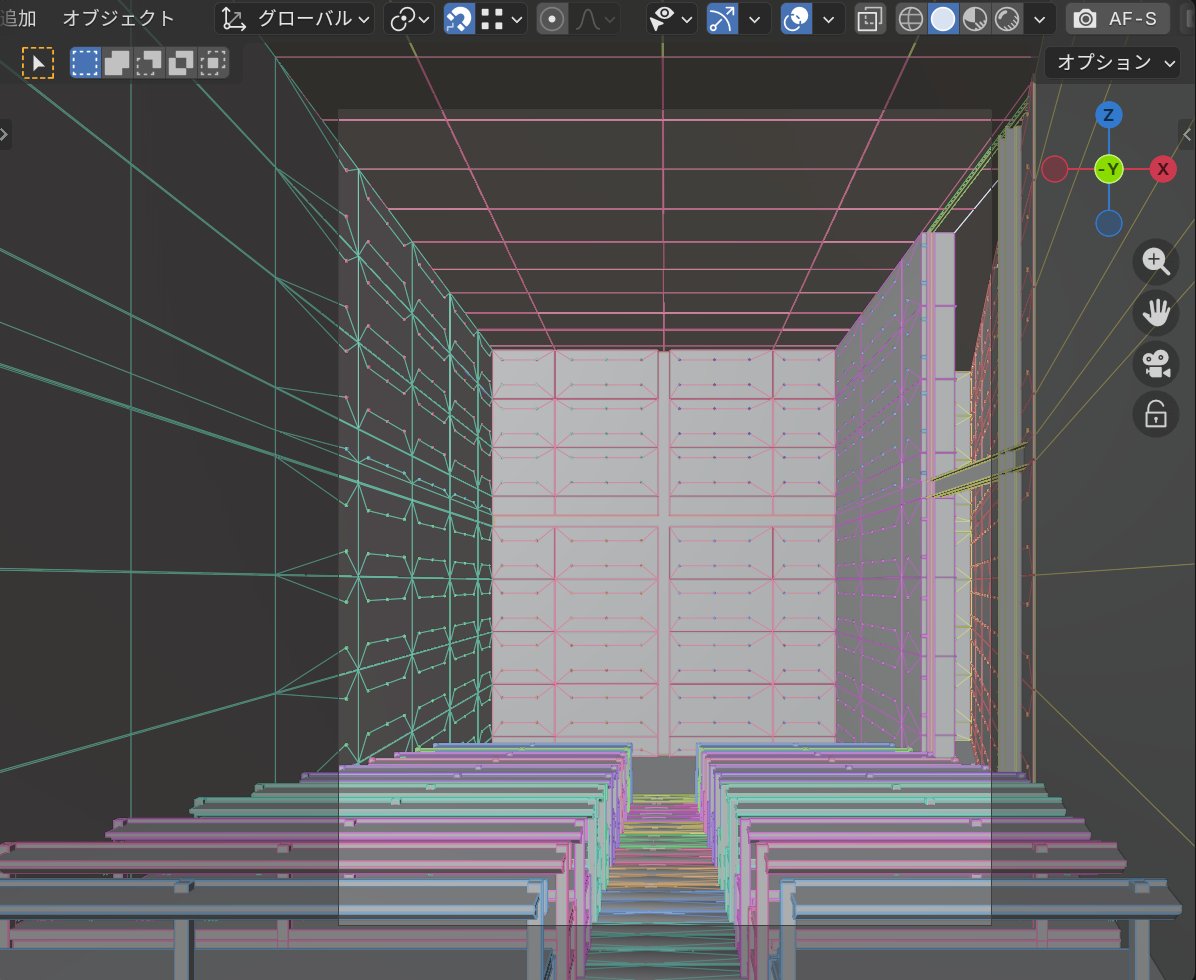Screen dimensions: 1196x980
Task: Click the negative X gizmo circle
Action: (x=1054, y=169)
